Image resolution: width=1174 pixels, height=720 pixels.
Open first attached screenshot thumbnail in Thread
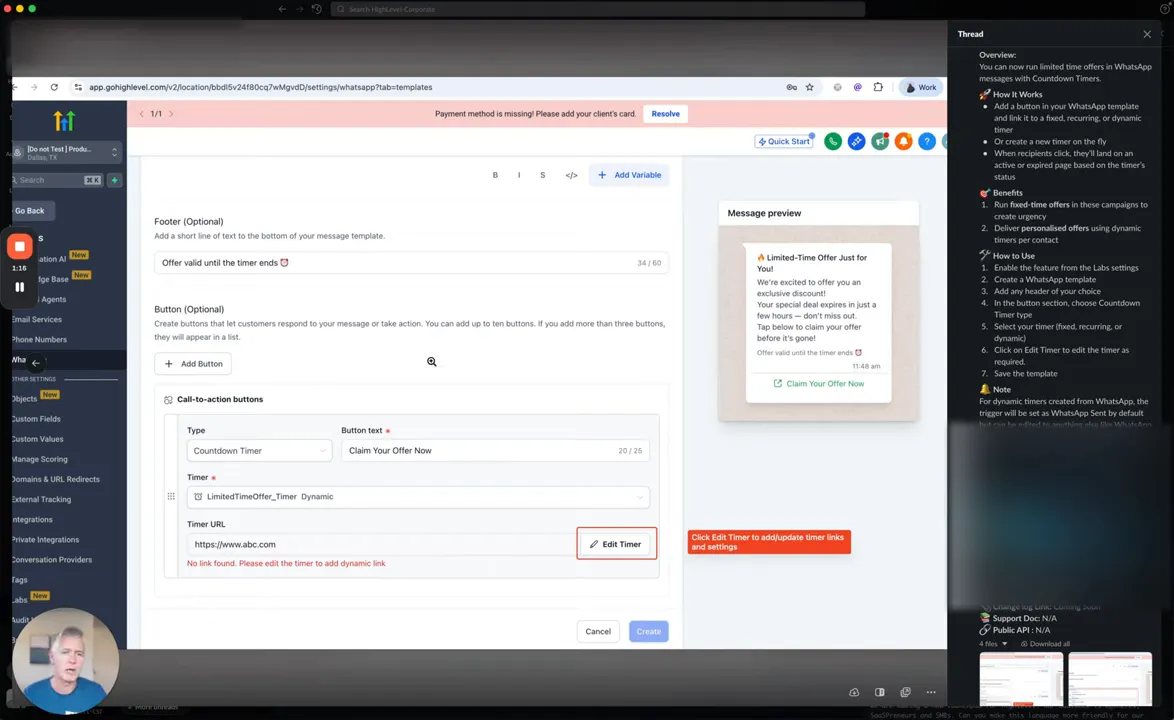tap(1021, 680)
